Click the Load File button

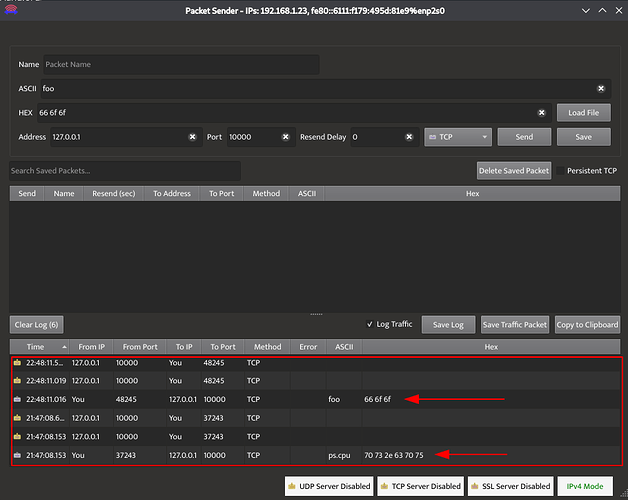click(x=584, y=113)
